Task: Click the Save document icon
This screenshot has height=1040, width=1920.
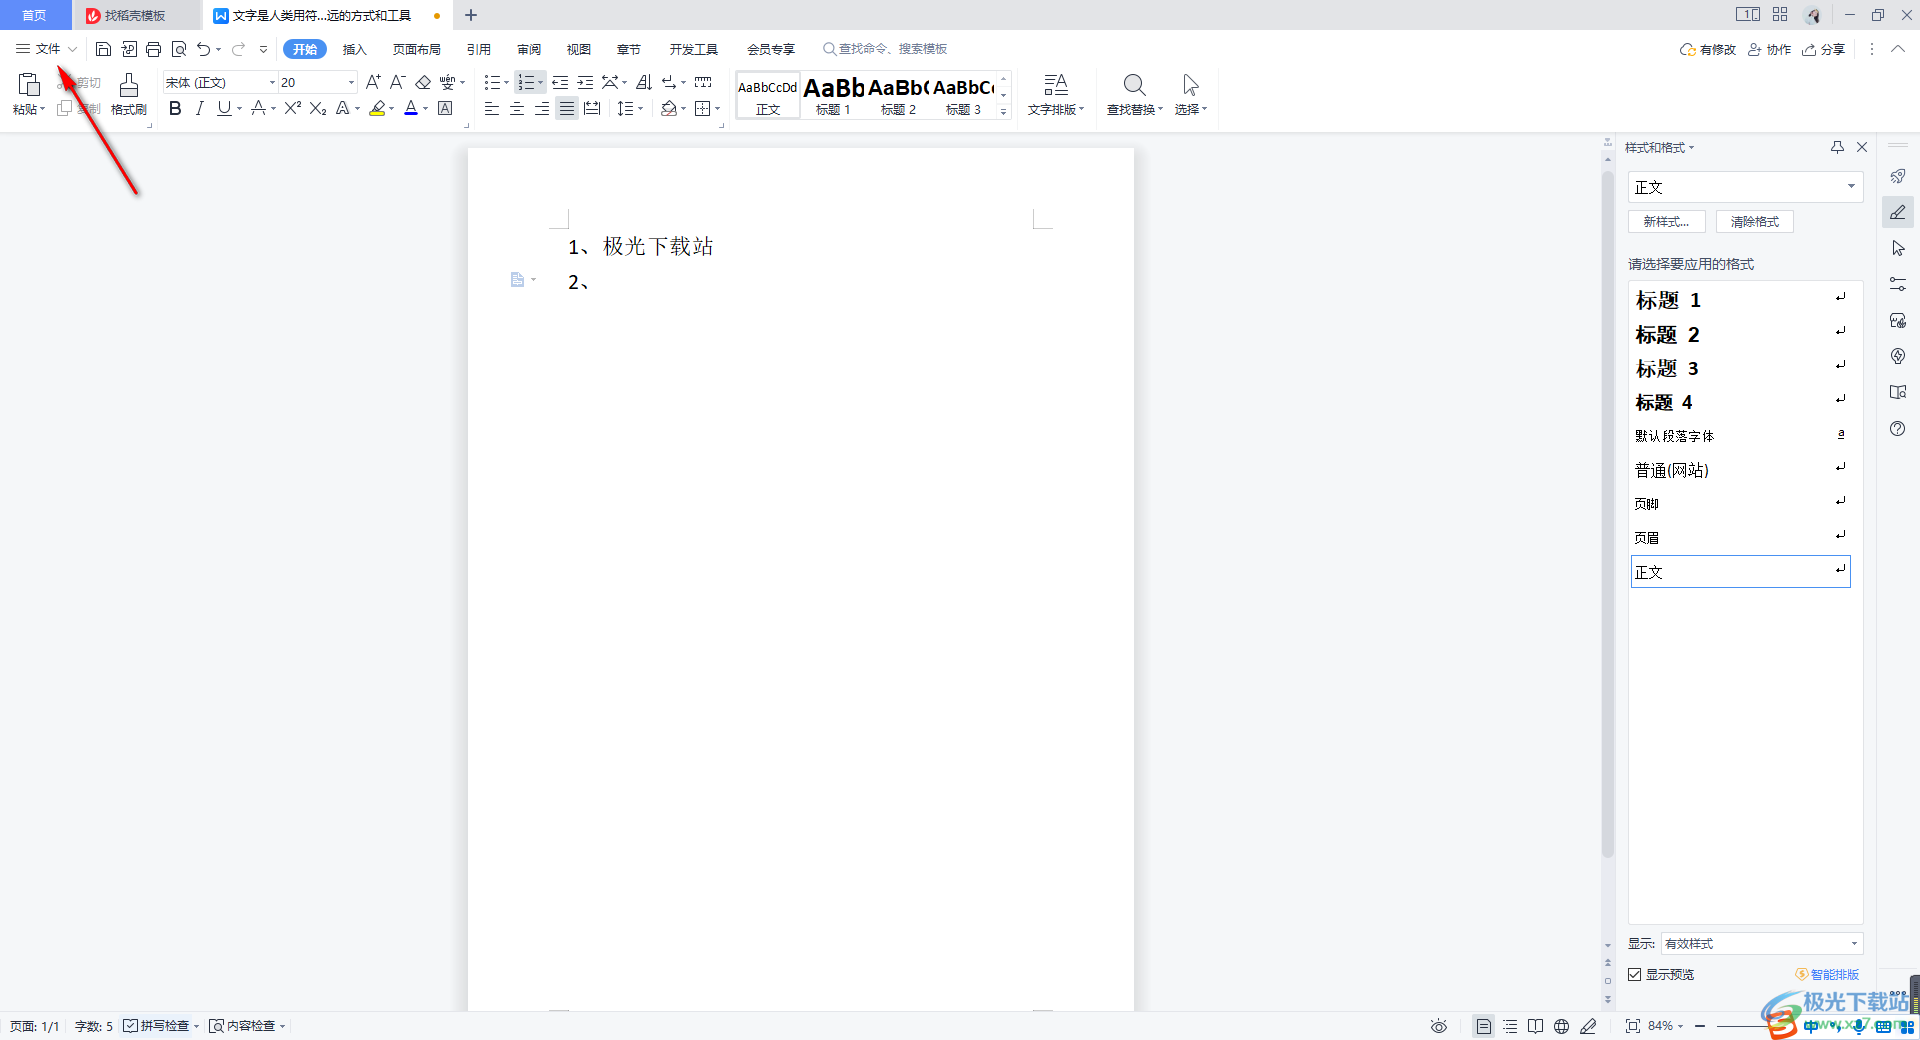Action: (103, 49)
